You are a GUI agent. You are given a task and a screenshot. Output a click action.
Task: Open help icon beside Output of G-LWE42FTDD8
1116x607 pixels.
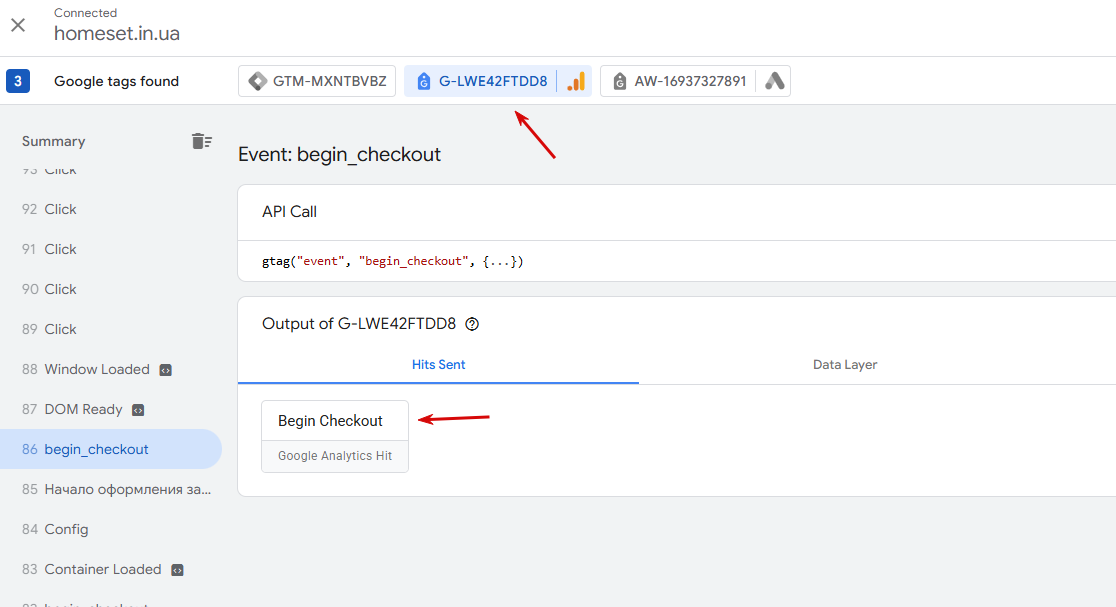click(x=472, y=324)
